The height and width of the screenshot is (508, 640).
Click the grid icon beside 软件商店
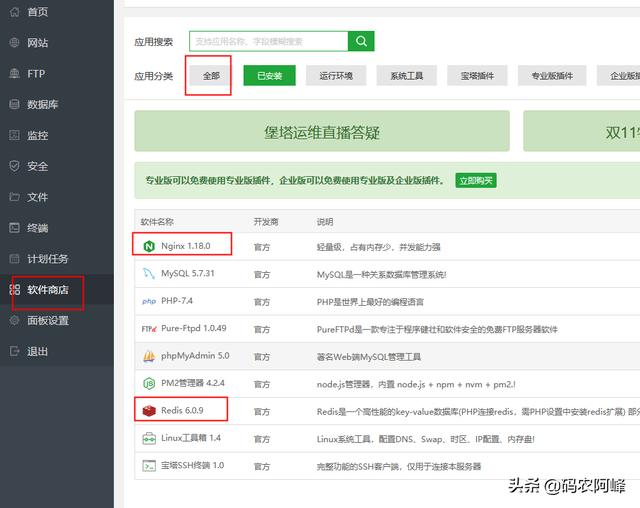(14, 290)
